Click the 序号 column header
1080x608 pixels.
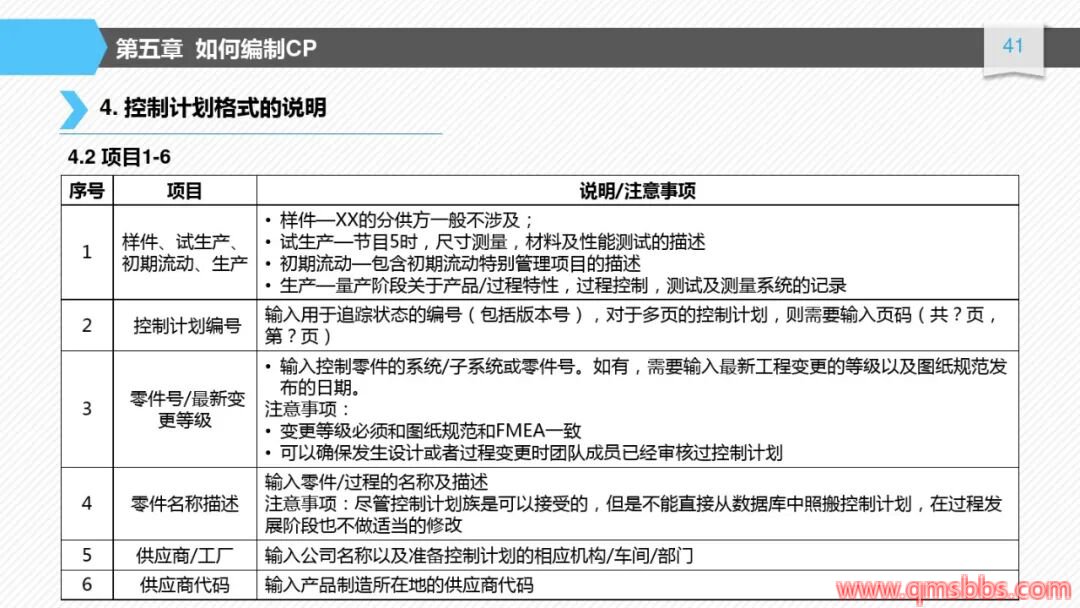87,191
